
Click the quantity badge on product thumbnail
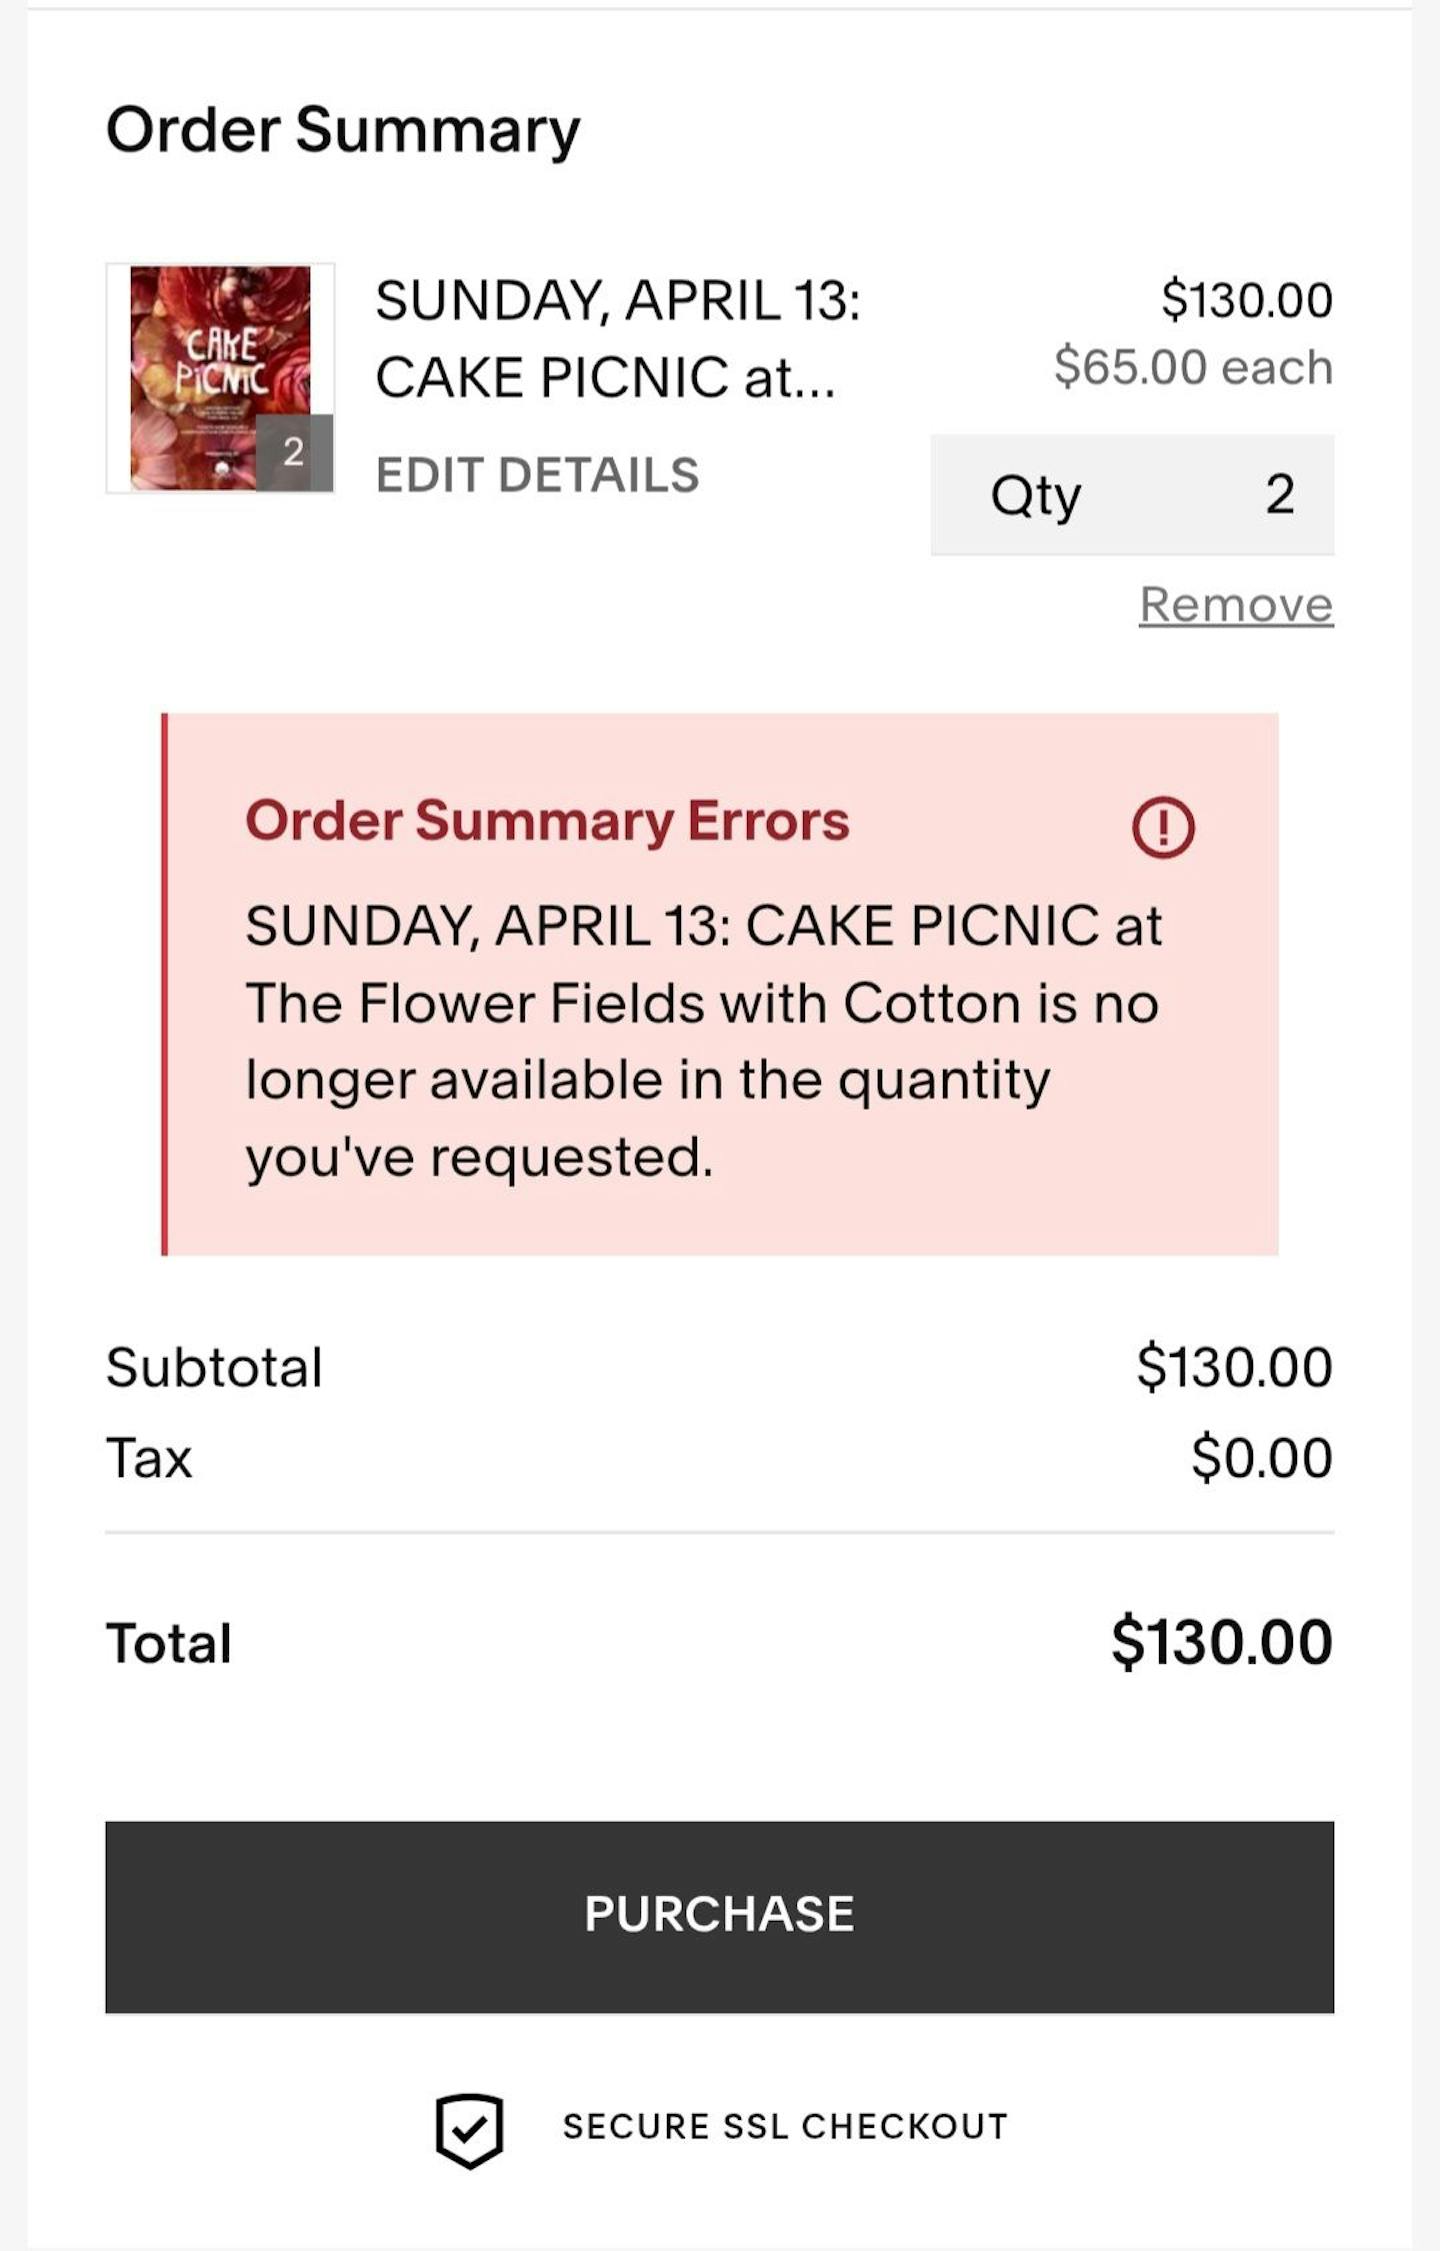click(293, 453)
